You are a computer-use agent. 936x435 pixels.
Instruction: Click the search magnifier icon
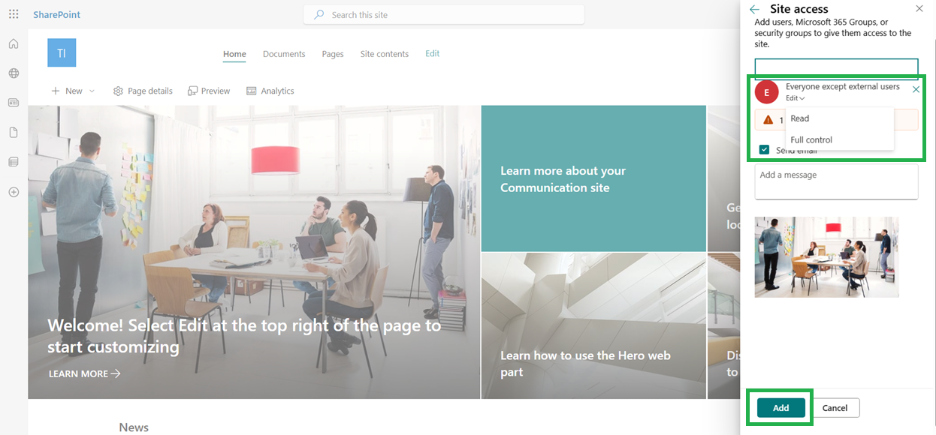pos(319,15)
